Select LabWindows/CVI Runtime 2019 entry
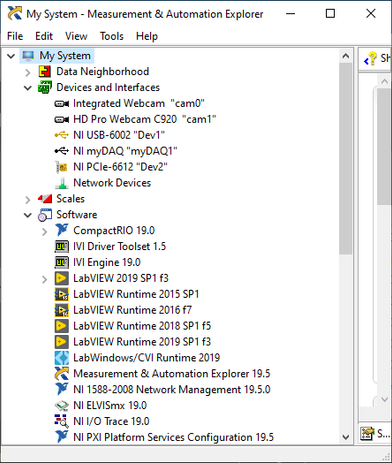 coord(147,358)
